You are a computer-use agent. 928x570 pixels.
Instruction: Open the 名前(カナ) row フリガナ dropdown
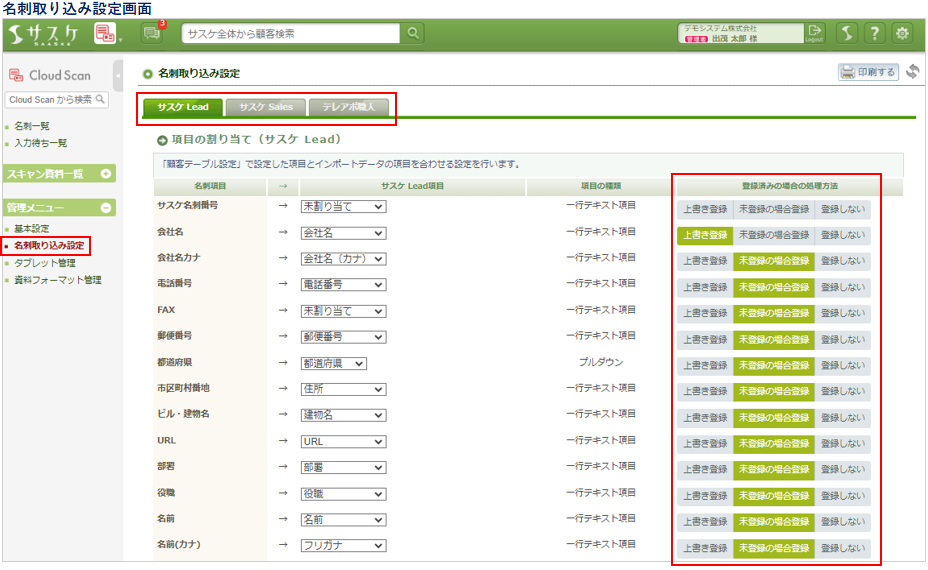[x=343, y=546]
